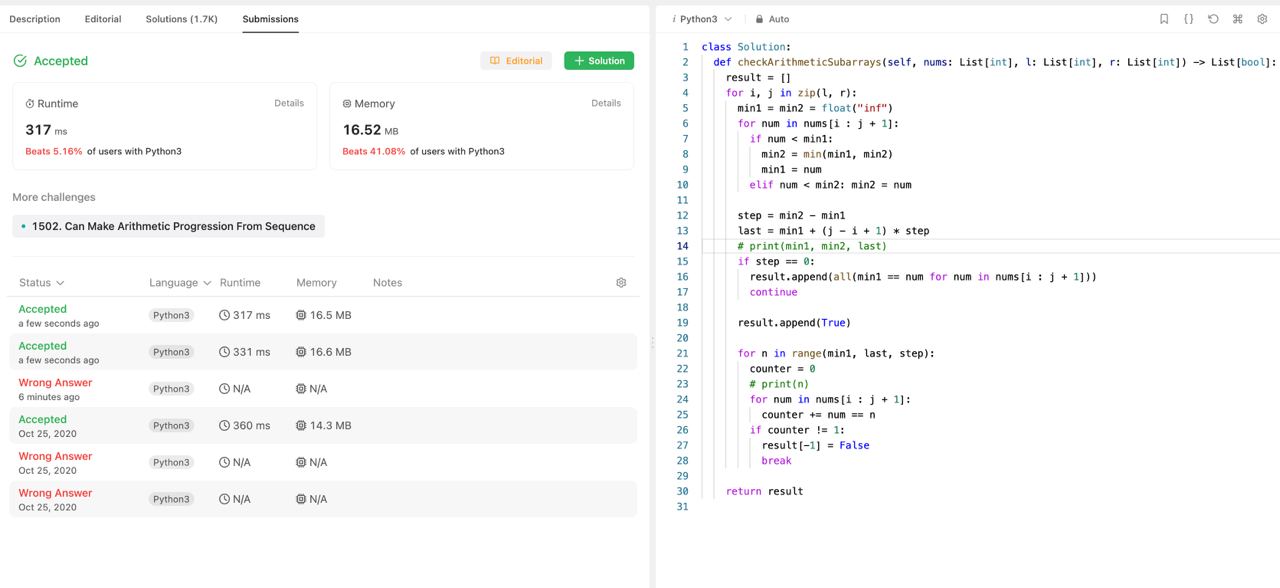Click the Python3 tag in the 317 ms row
This screenshot has width=1280, height=588.
171,315
